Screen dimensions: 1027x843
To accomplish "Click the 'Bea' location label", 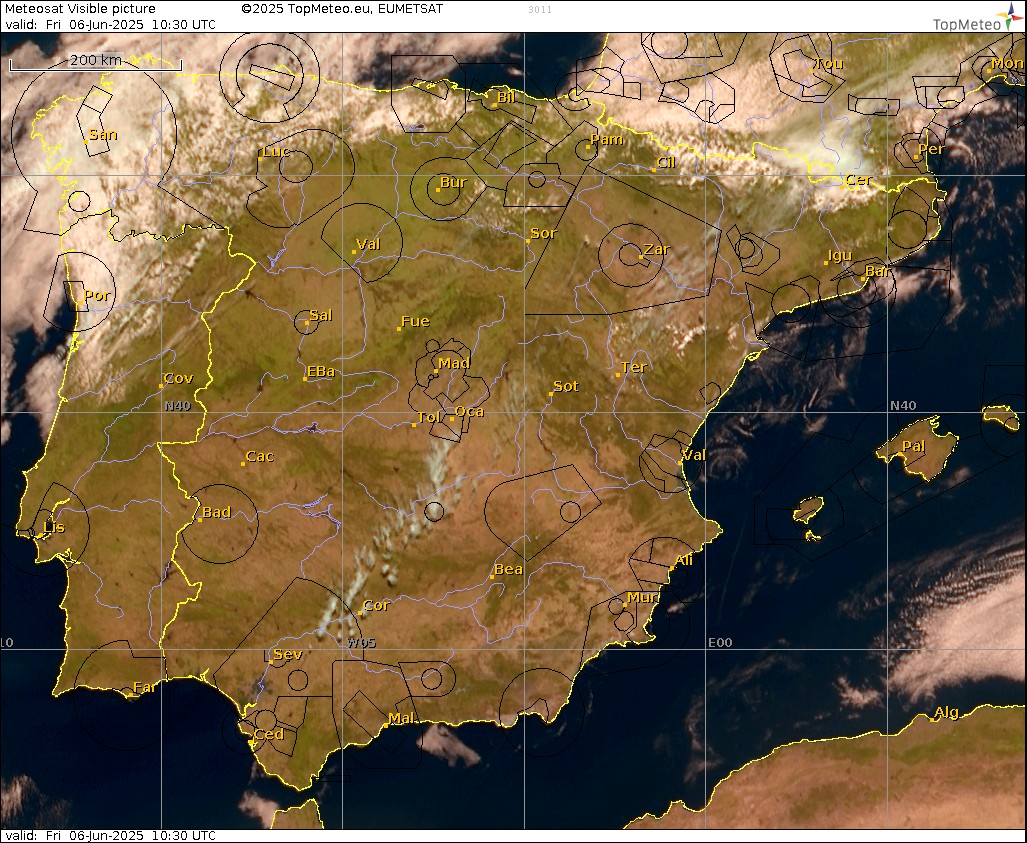I will coord(508,569).
